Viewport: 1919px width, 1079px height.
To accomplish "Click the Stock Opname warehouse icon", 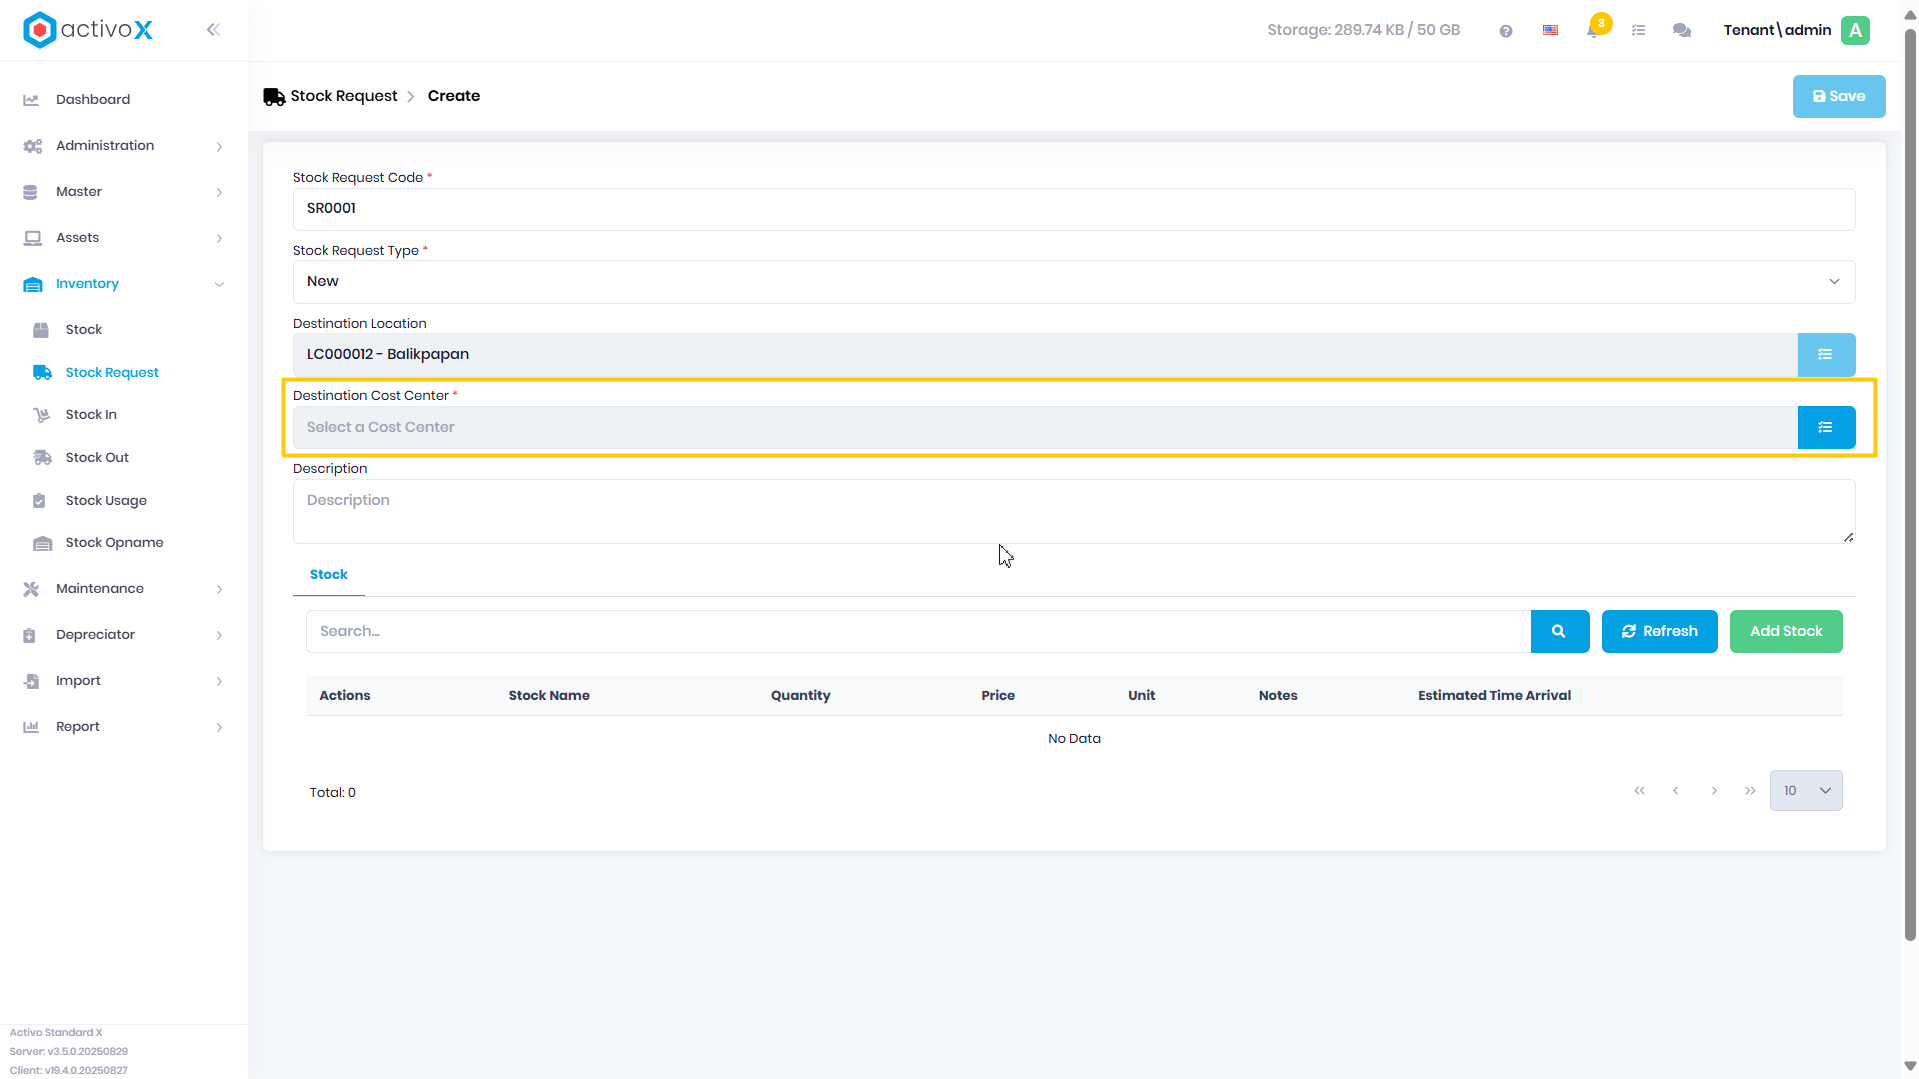I will 42,543.
